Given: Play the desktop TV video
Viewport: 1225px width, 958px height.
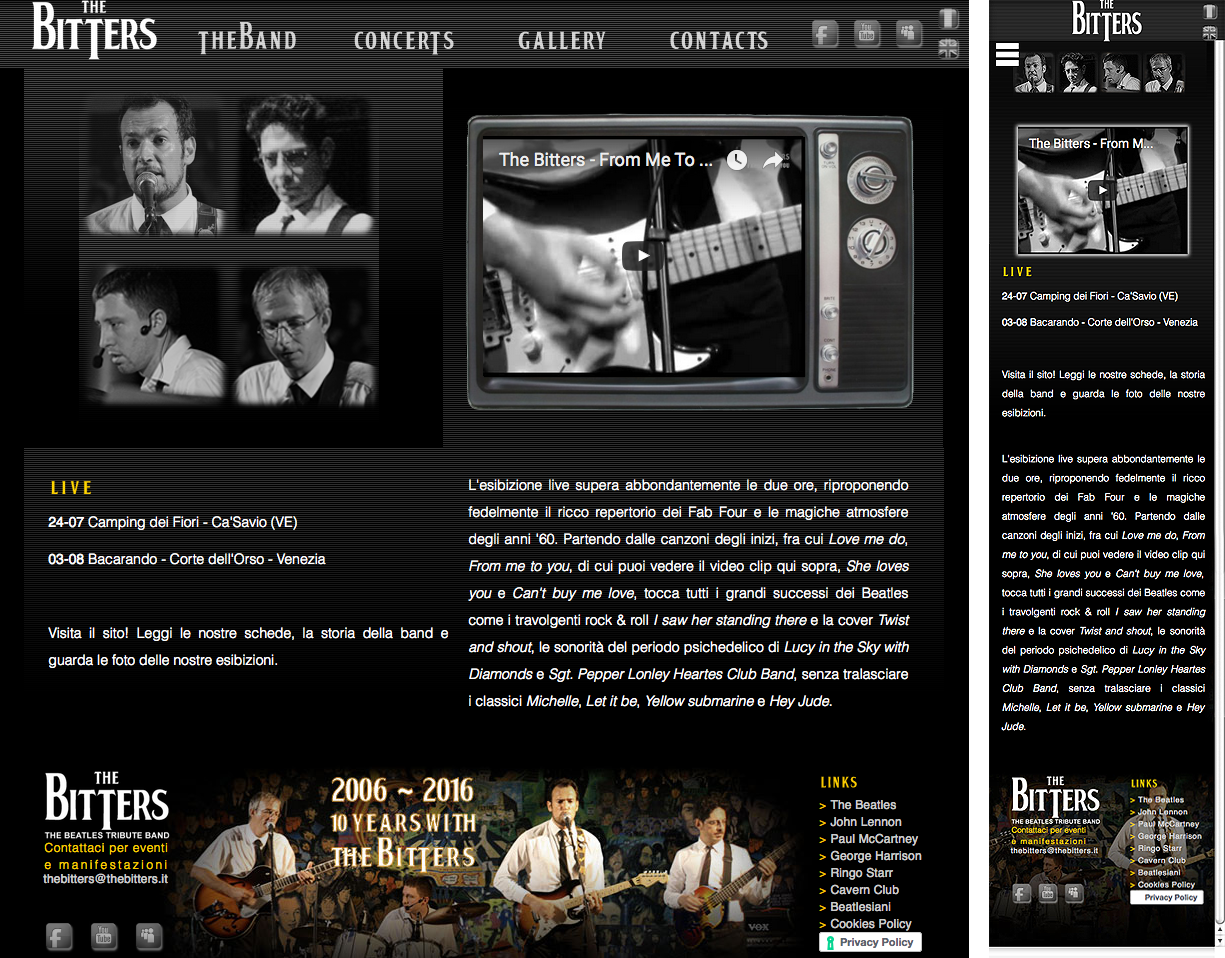Looking at the screenshot, I should (x=642, y=255).
